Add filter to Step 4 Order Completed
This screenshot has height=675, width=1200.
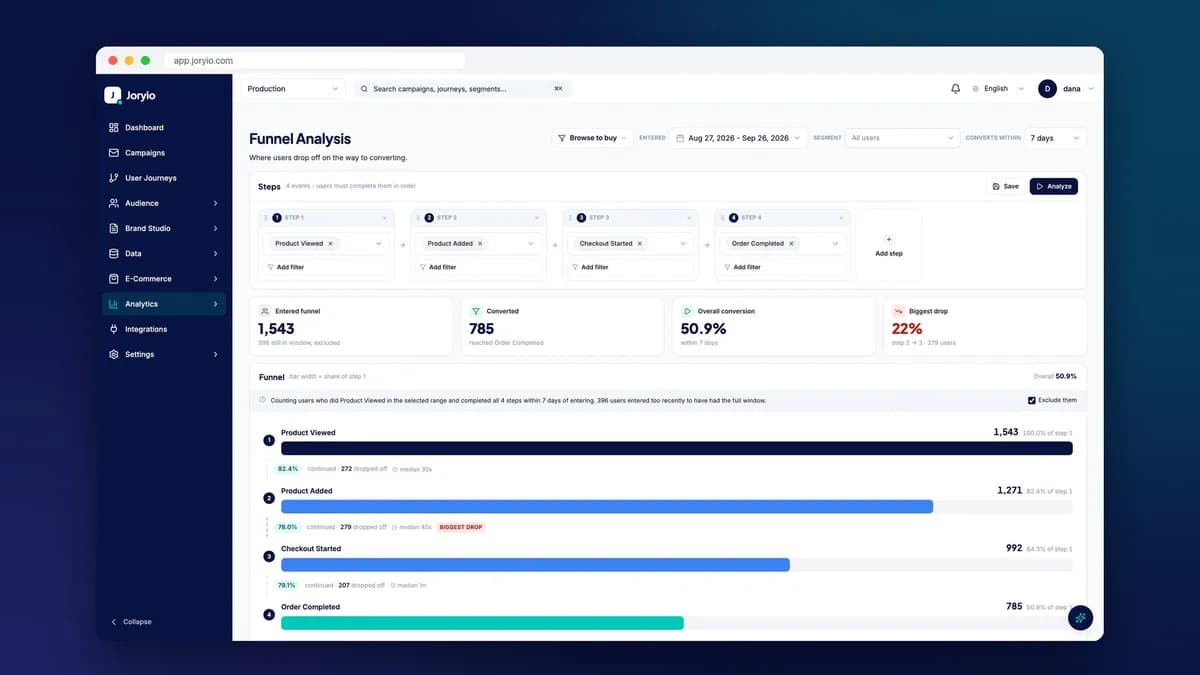click(x=782, y=267)
